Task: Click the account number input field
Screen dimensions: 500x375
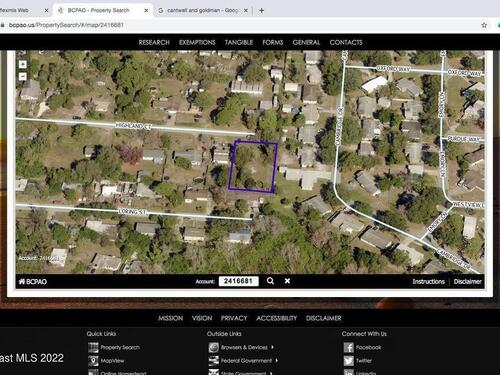Action: tap(238, 281)
